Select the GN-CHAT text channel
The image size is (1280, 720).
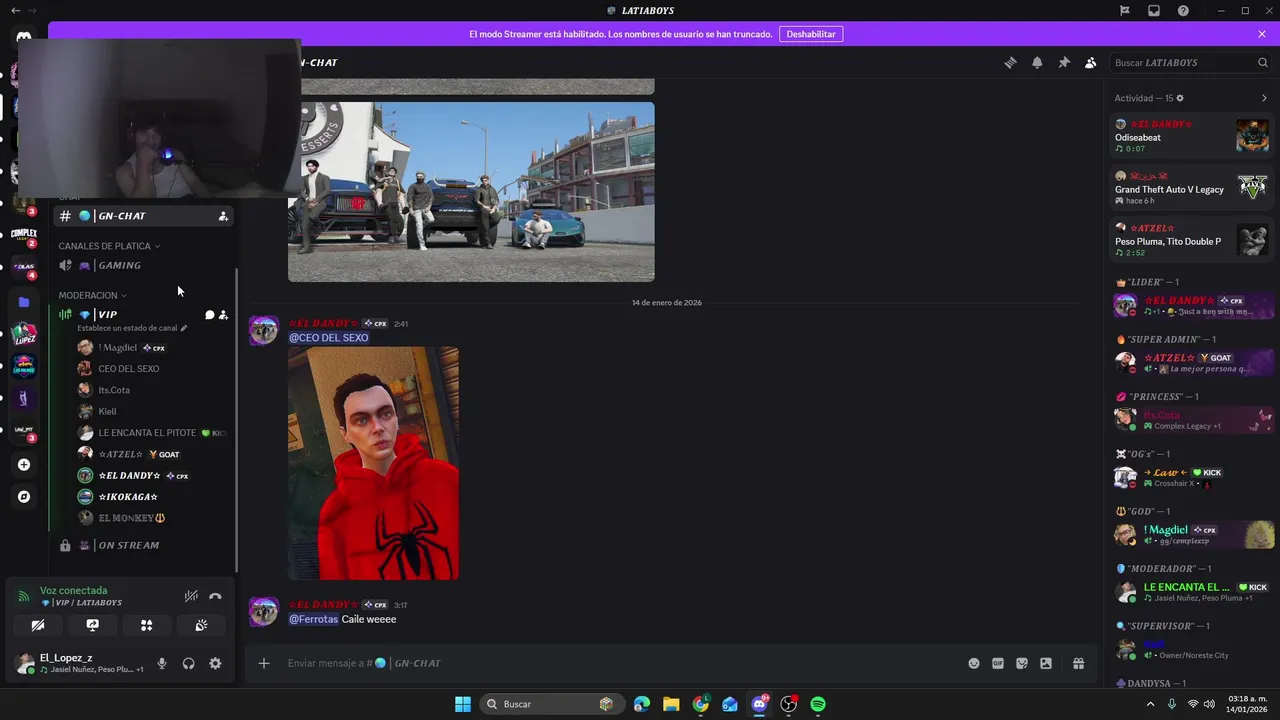(x=143, y=216)
